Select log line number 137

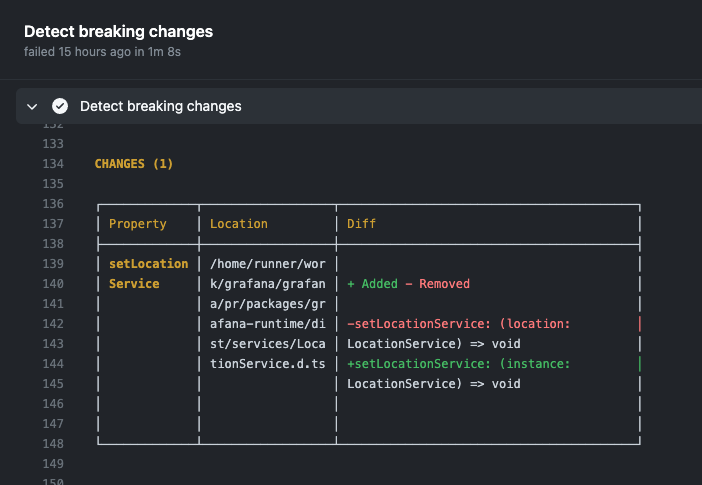[53, 224]
